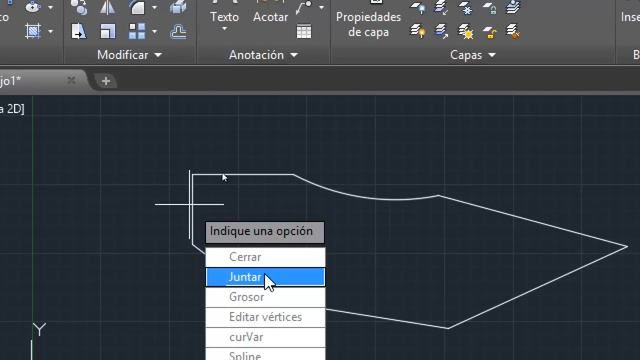
Task: Click the Leader (Directriz) annotation icon
Action: point(304,7)
